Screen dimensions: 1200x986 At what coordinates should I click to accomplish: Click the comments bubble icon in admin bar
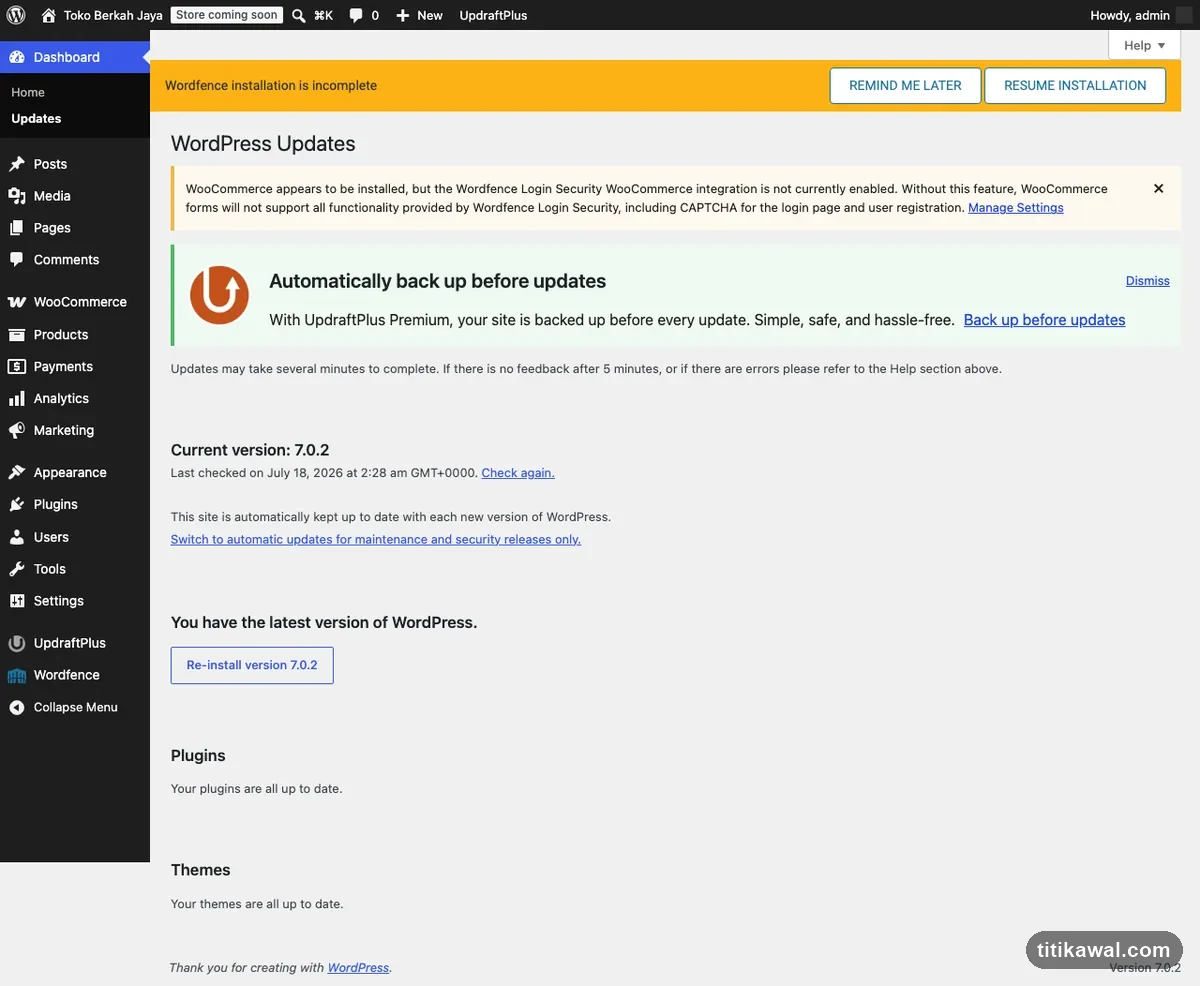tap(356, 16)
